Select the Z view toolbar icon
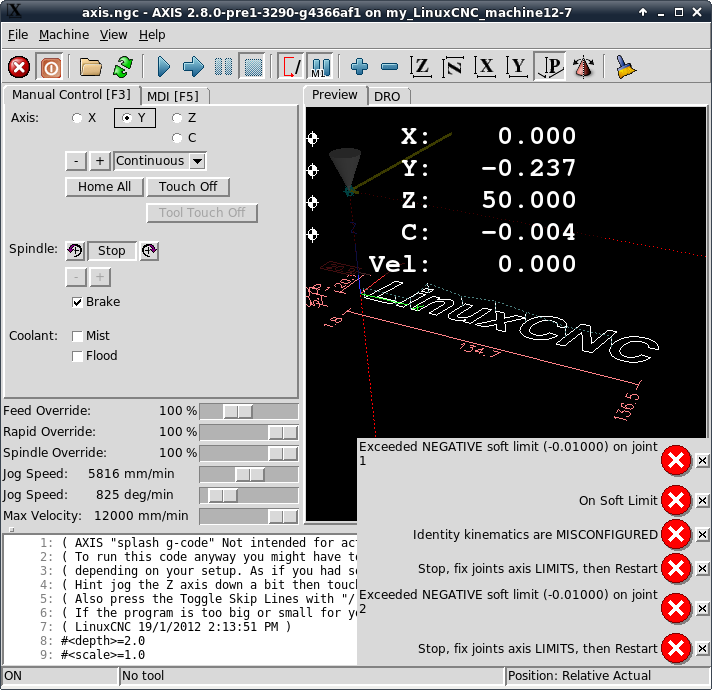This screenshot has height=690, width=712. [x=422, y=67]
